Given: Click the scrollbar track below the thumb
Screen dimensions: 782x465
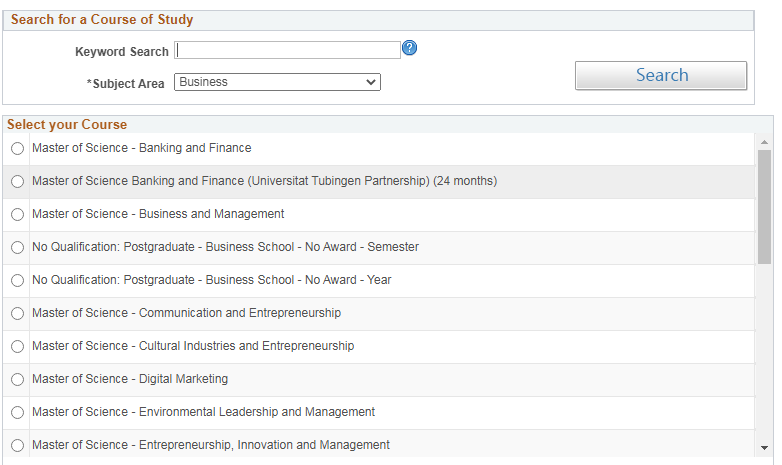Looking at the screenshot, I should pyautogui.click(x=764, y=352).
